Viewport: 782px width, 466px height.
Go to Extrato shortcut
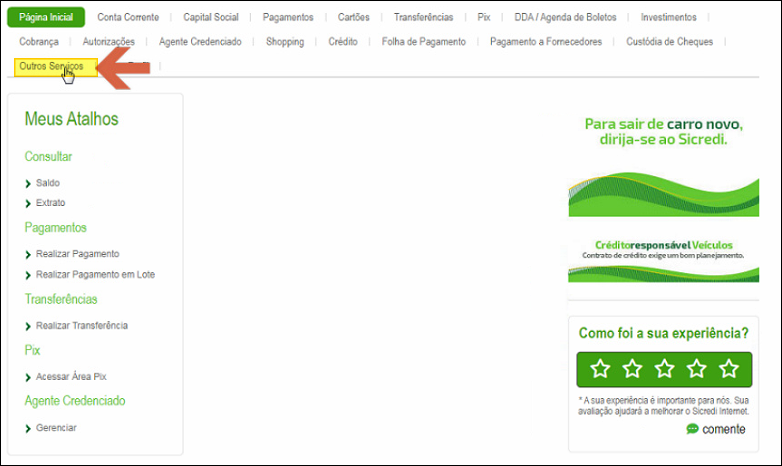tap(50, 203)
